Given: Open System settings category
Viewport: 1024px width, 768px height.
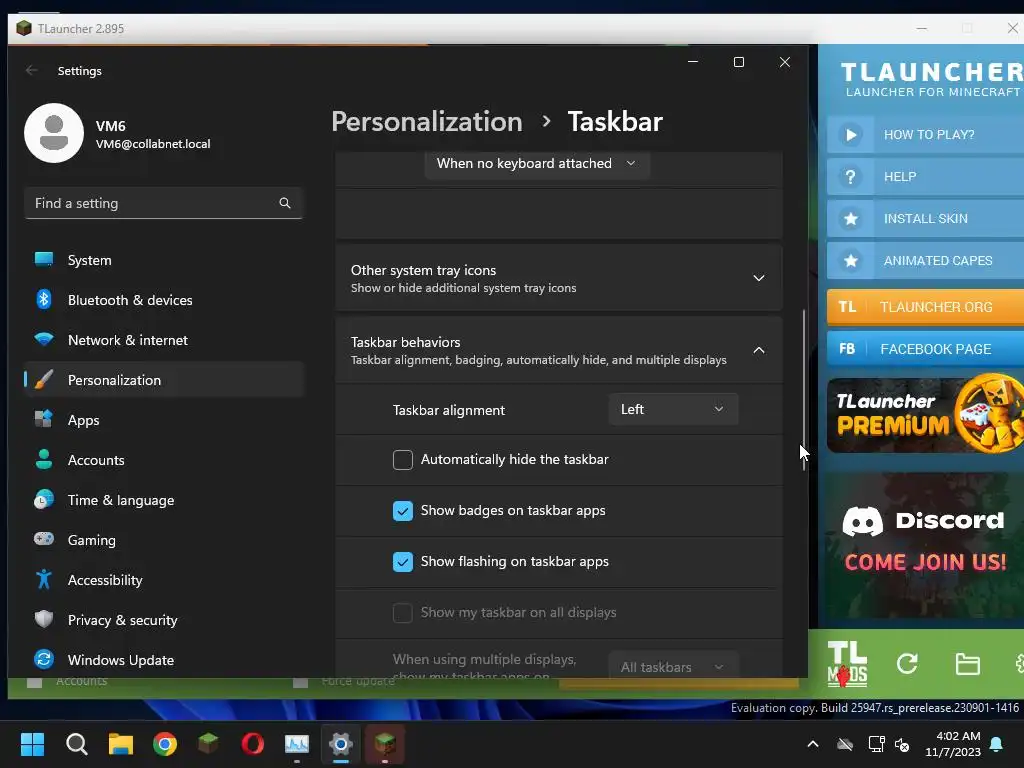Looking at the screenshot, I should 163,260.
